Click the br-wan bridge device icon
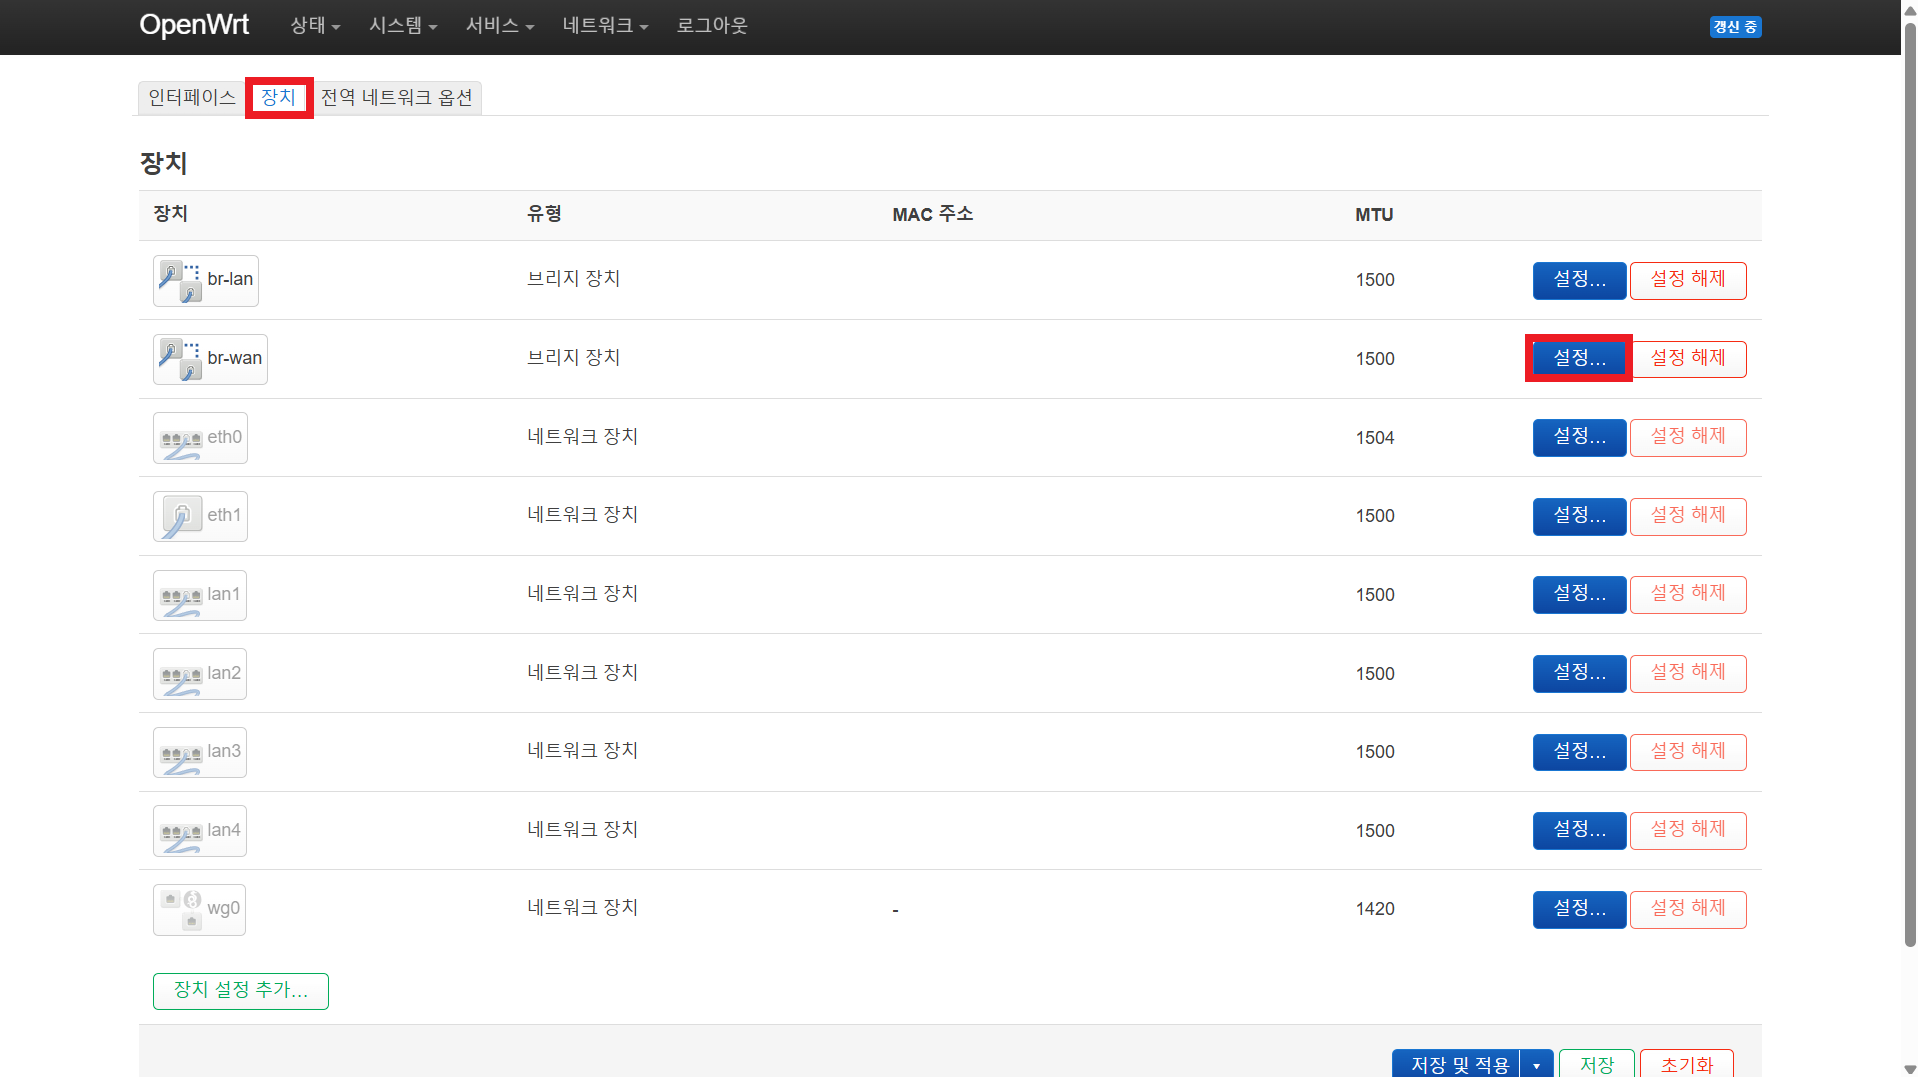This screenshot has width=1918, height=1077. coord(181,360)
